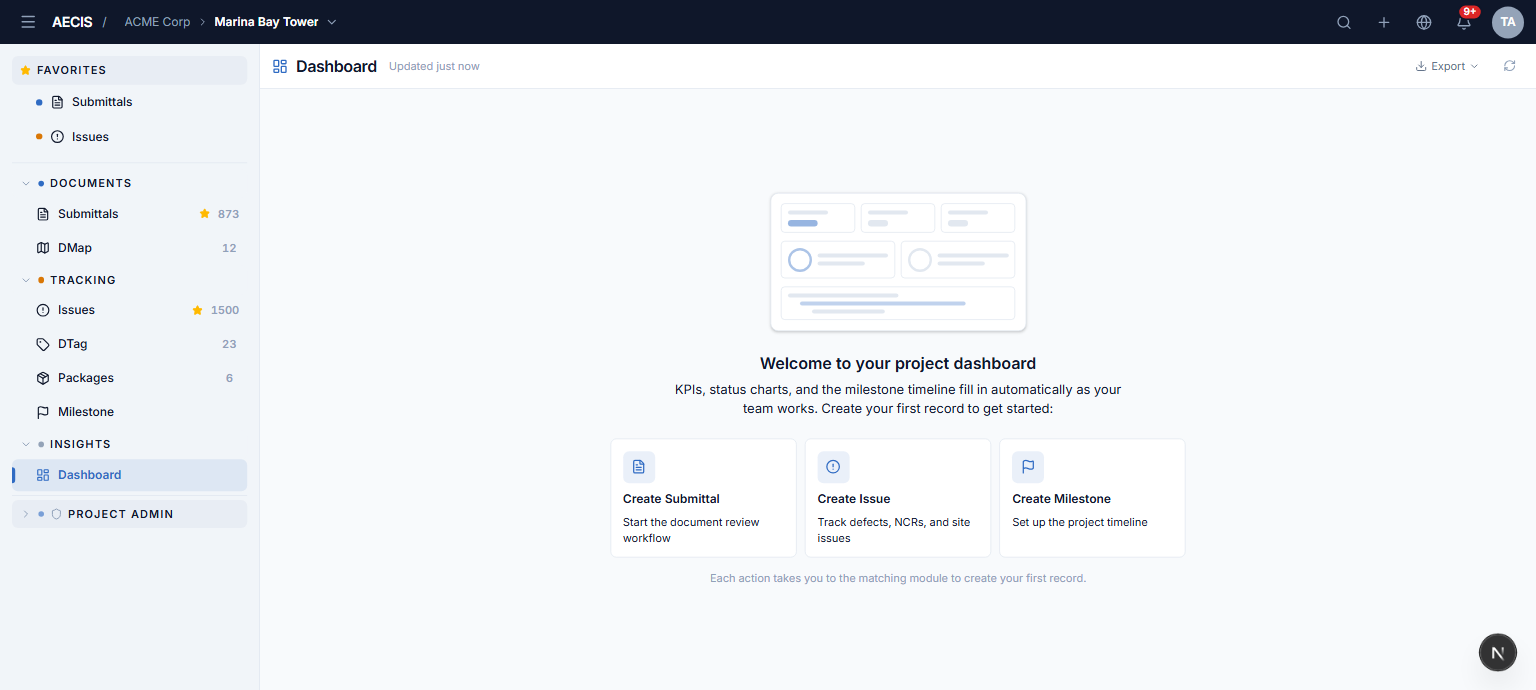Click the plus add icon in header
This screenshot has height=690, width=1536.
(1384, 22)
